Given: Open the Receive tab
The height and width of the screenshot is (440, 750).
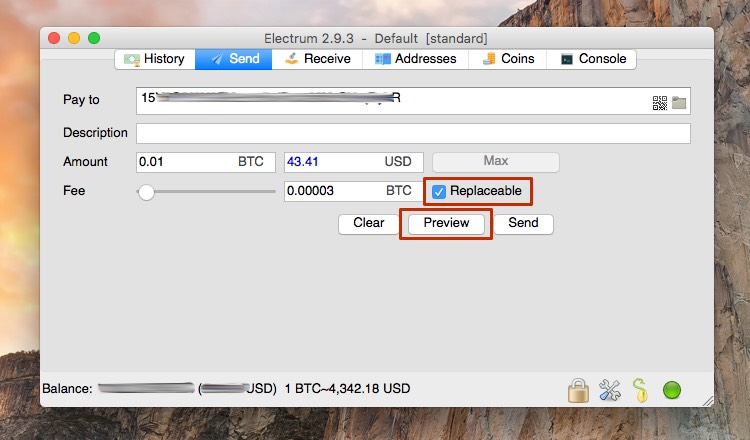Looking at the screenshot, I should click(x=317, y=59).
